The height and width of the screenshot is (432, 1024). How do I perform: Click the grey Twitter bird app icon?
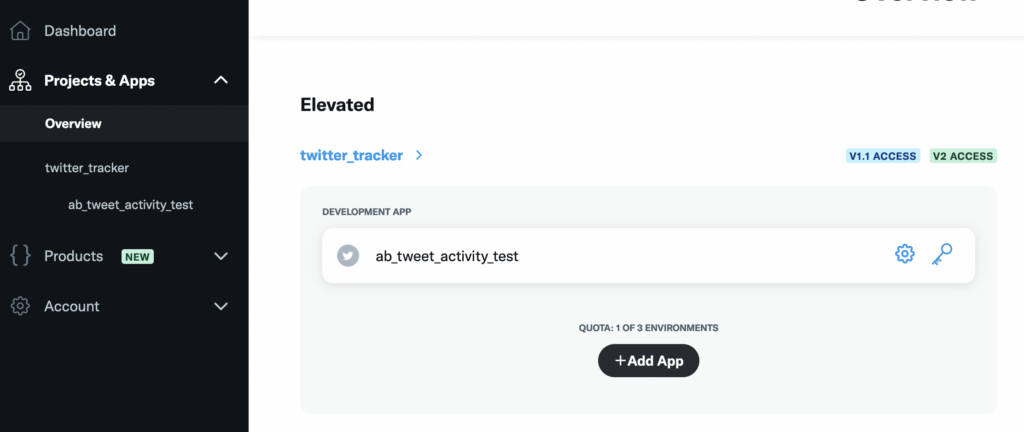tap(348, 256)
